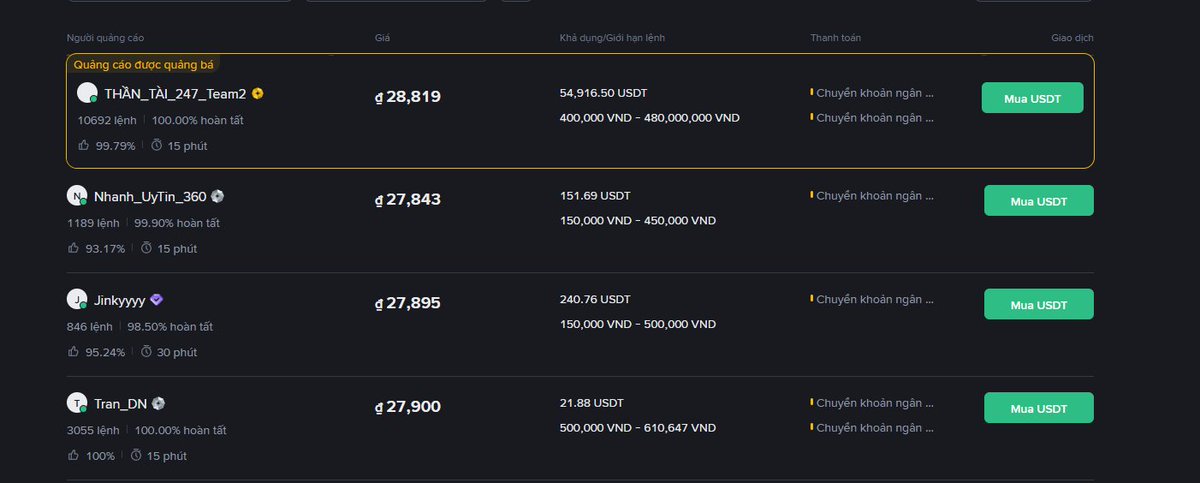Open the avatar of THẦN_TÀI_247_Team2

(87, 93)
